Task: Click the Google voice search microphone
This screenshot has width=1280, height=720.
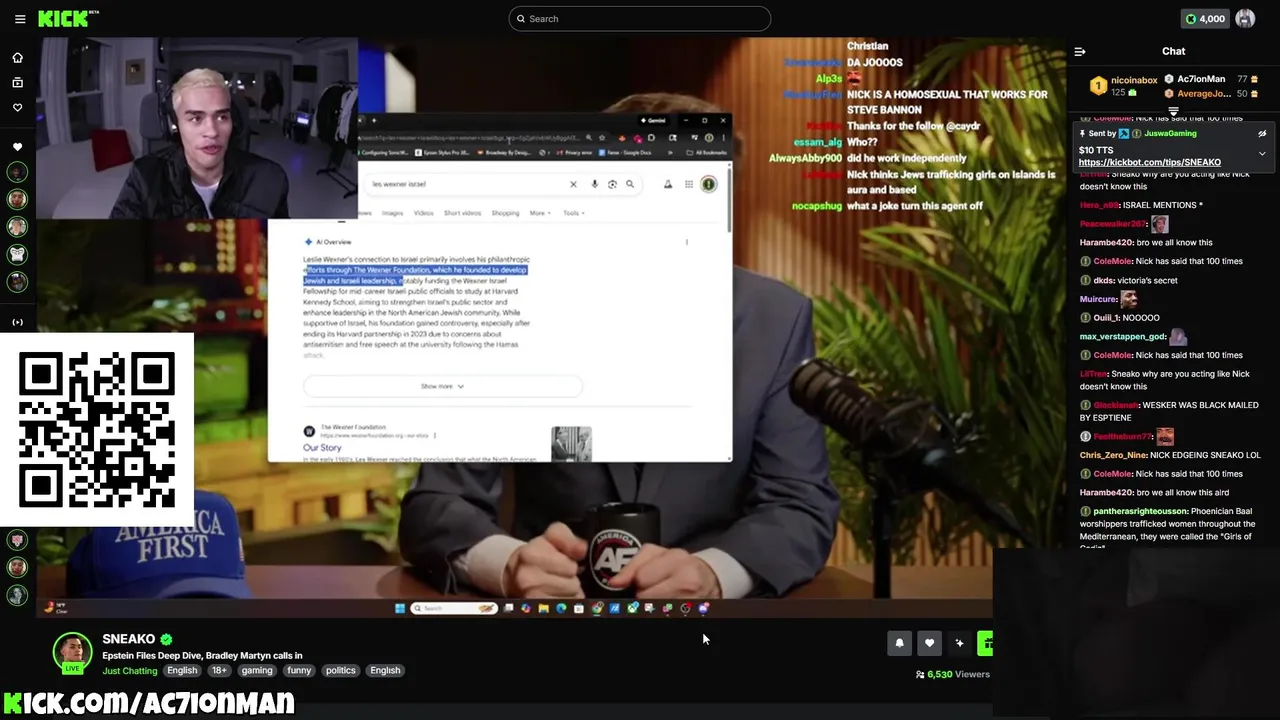Action: point(594,184)
